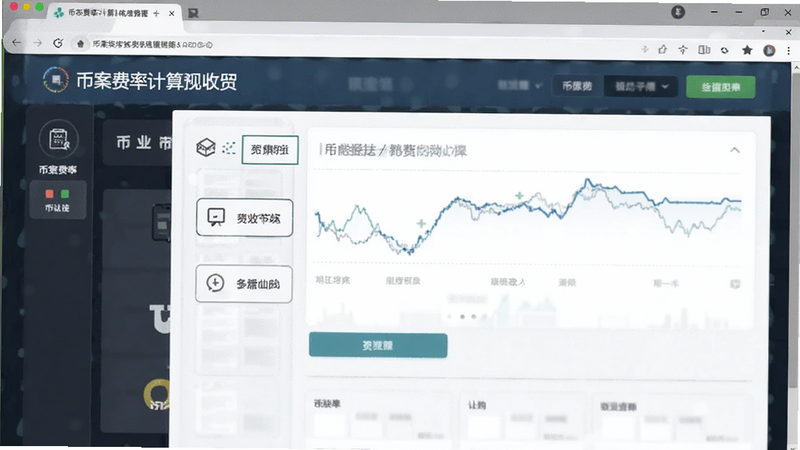Click the leftmost bottom card heading
The image size is (800, 450).
327,404
